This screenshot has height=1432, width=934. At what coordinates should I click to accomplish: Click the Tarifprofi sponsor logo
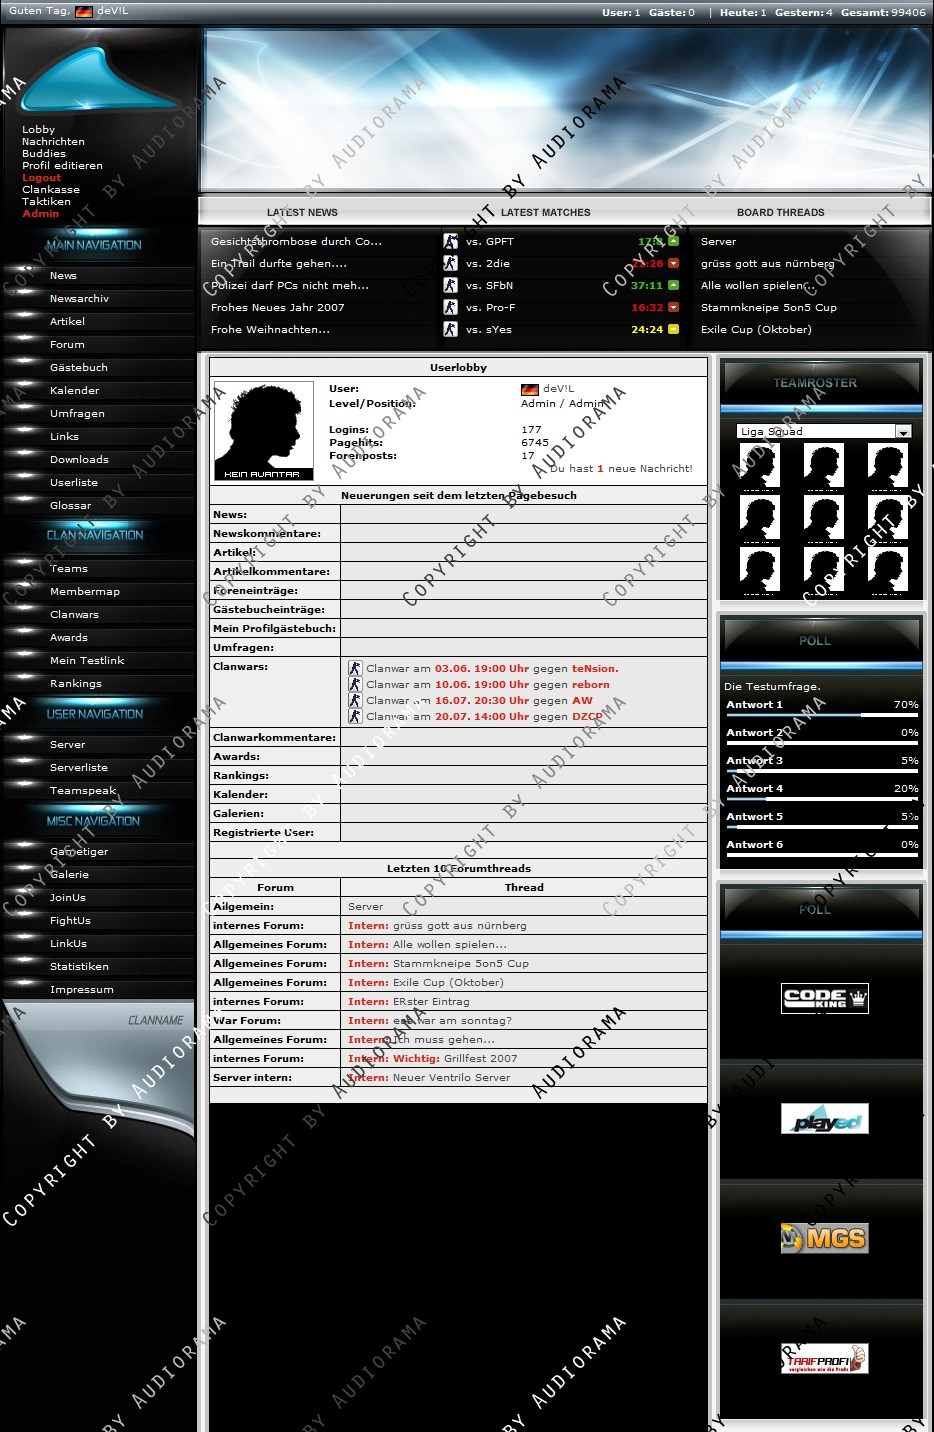(824, 1358)
